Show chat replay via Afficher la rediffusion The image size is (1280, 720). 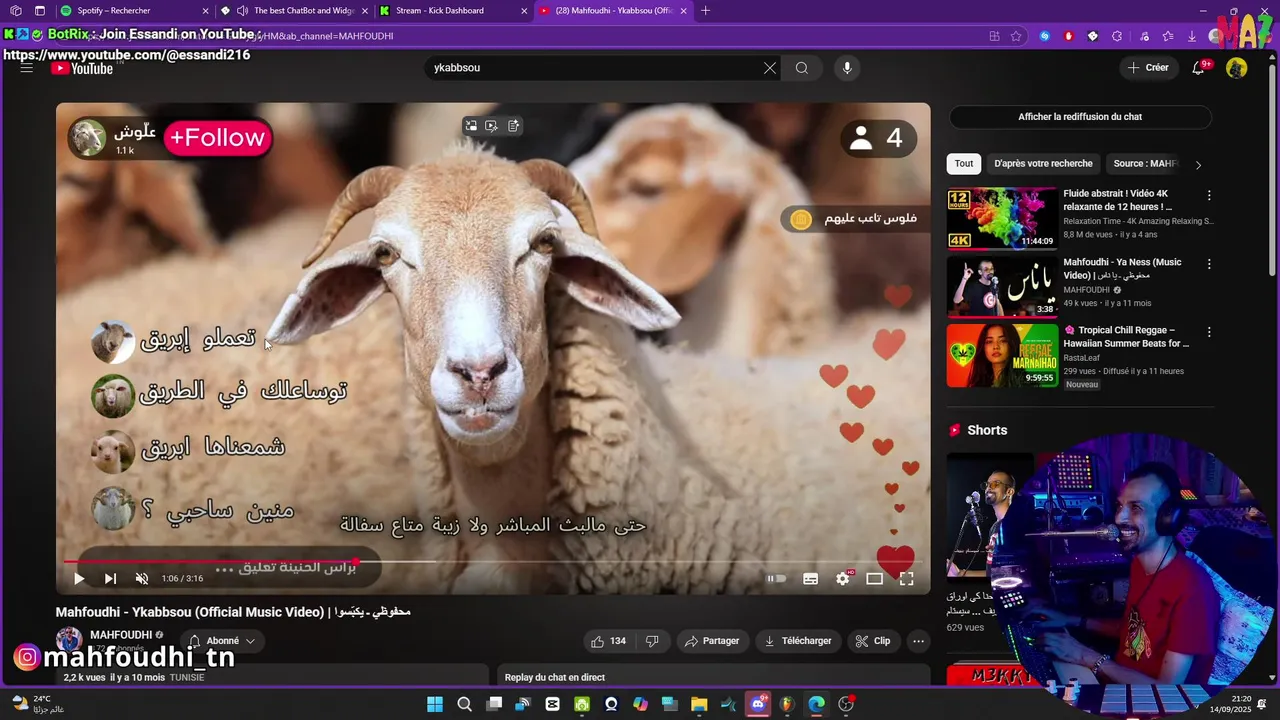(1080, 117)
